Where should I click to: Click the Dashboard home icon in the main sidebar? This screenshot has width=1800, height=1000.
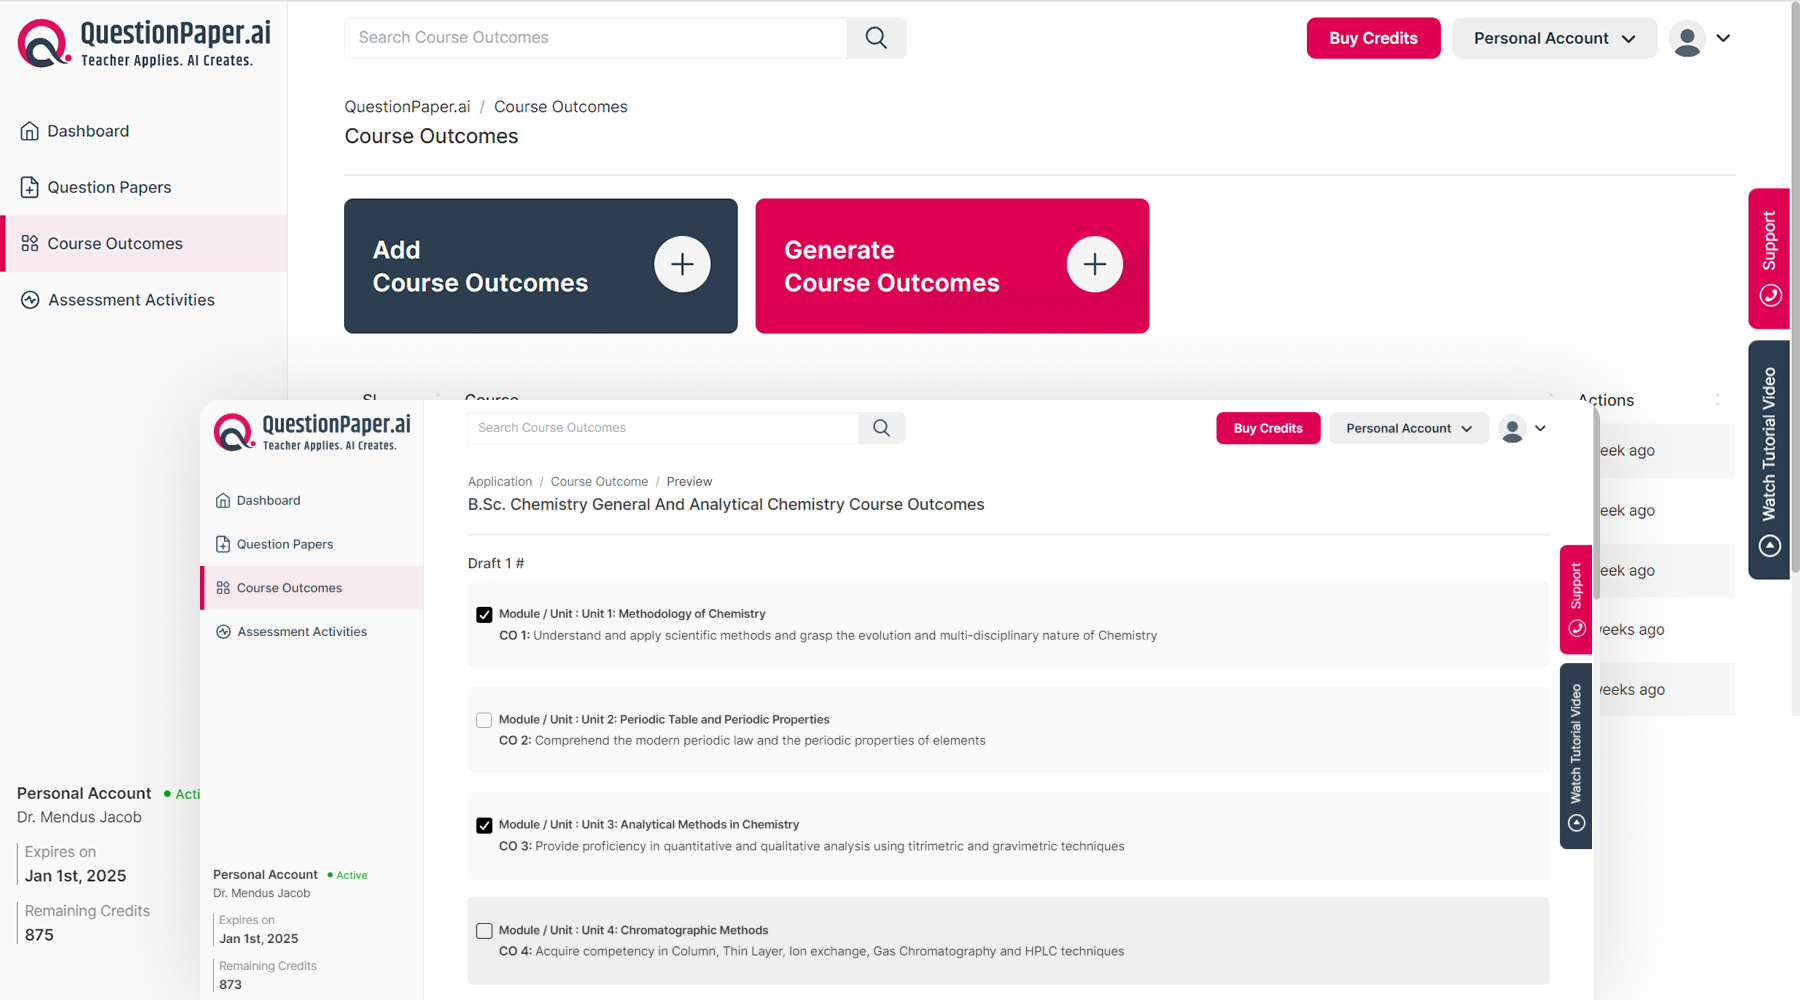click(30, 131)
